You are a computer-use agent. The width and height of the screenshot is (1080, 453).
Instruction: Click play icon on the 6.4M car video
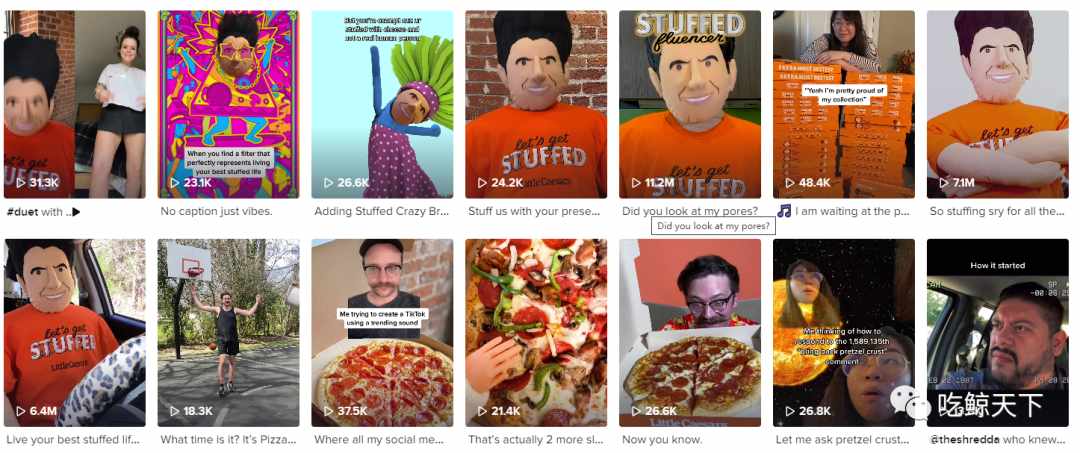point(21,411)
